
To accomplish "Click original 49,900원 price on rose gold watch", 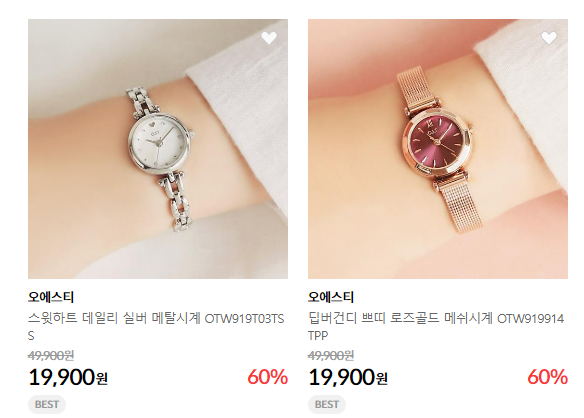I will 331,355.
